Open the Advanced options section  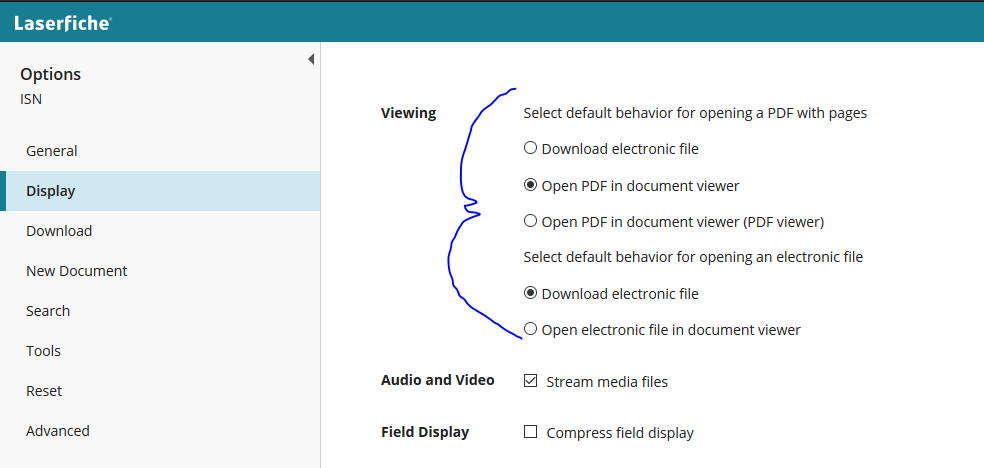pyautogui.click(x=160, y=431)
